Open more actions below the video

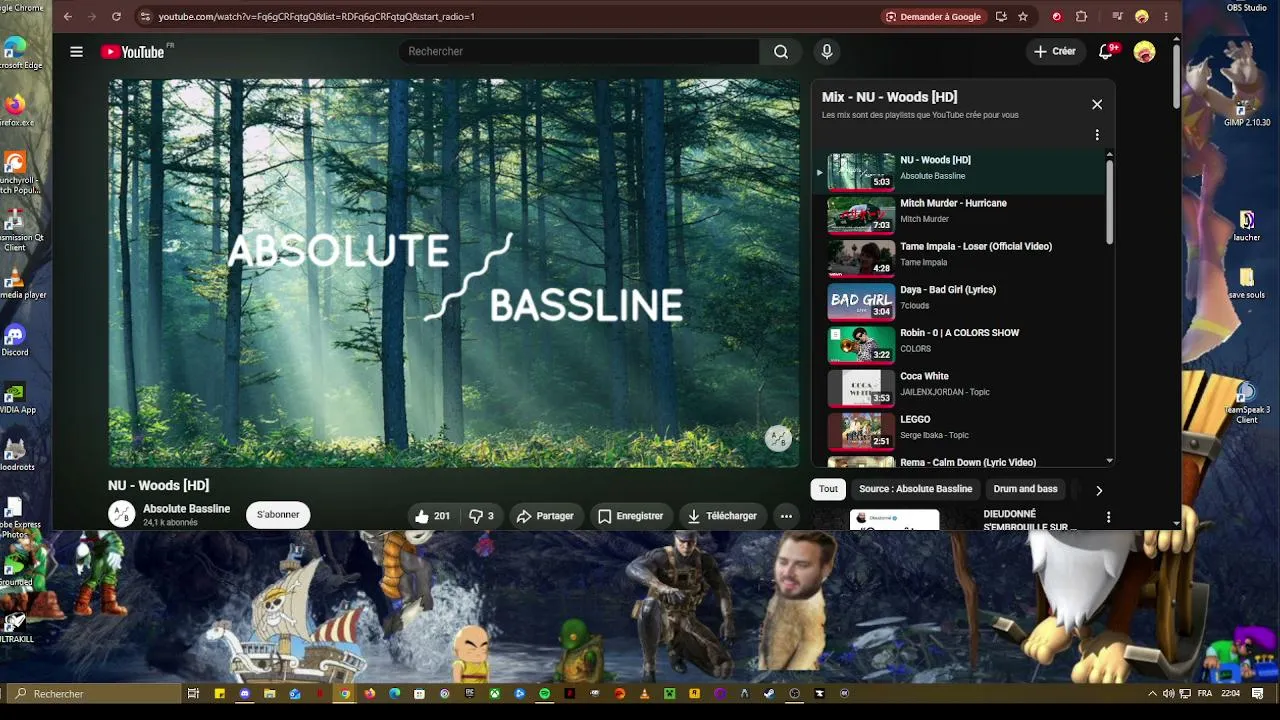pyautogui.click(x=786, y=516)
